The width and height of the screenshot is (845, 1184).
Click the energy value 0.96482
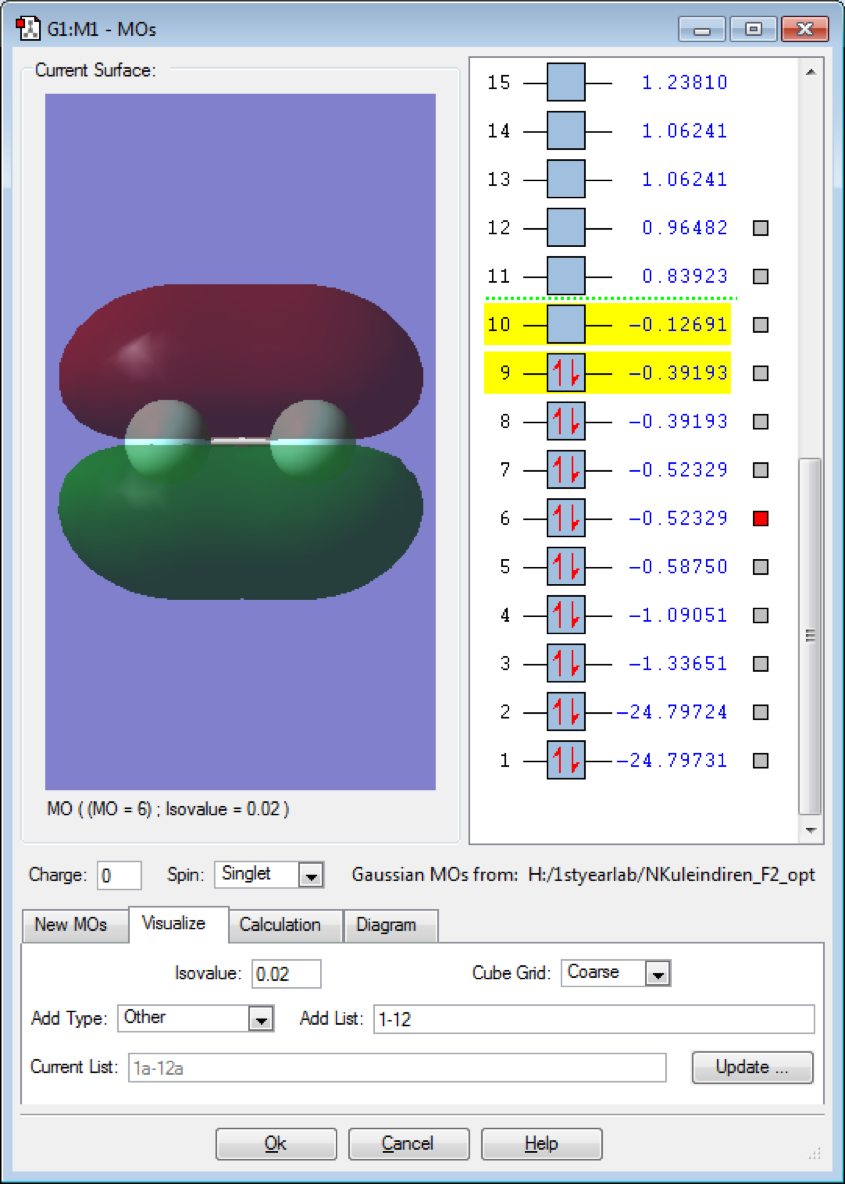(684, 227)
